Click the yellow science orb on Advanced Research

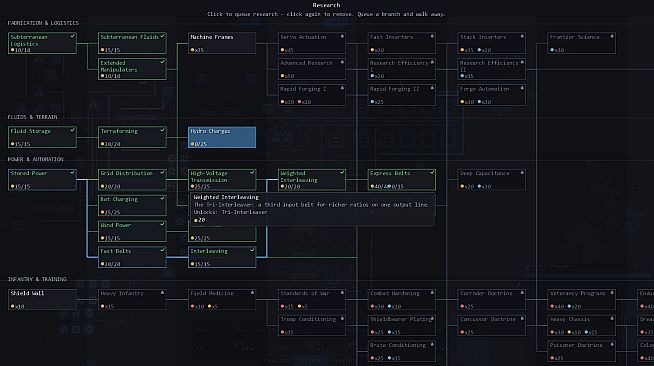pyautogui.click(x=282, y=76)
